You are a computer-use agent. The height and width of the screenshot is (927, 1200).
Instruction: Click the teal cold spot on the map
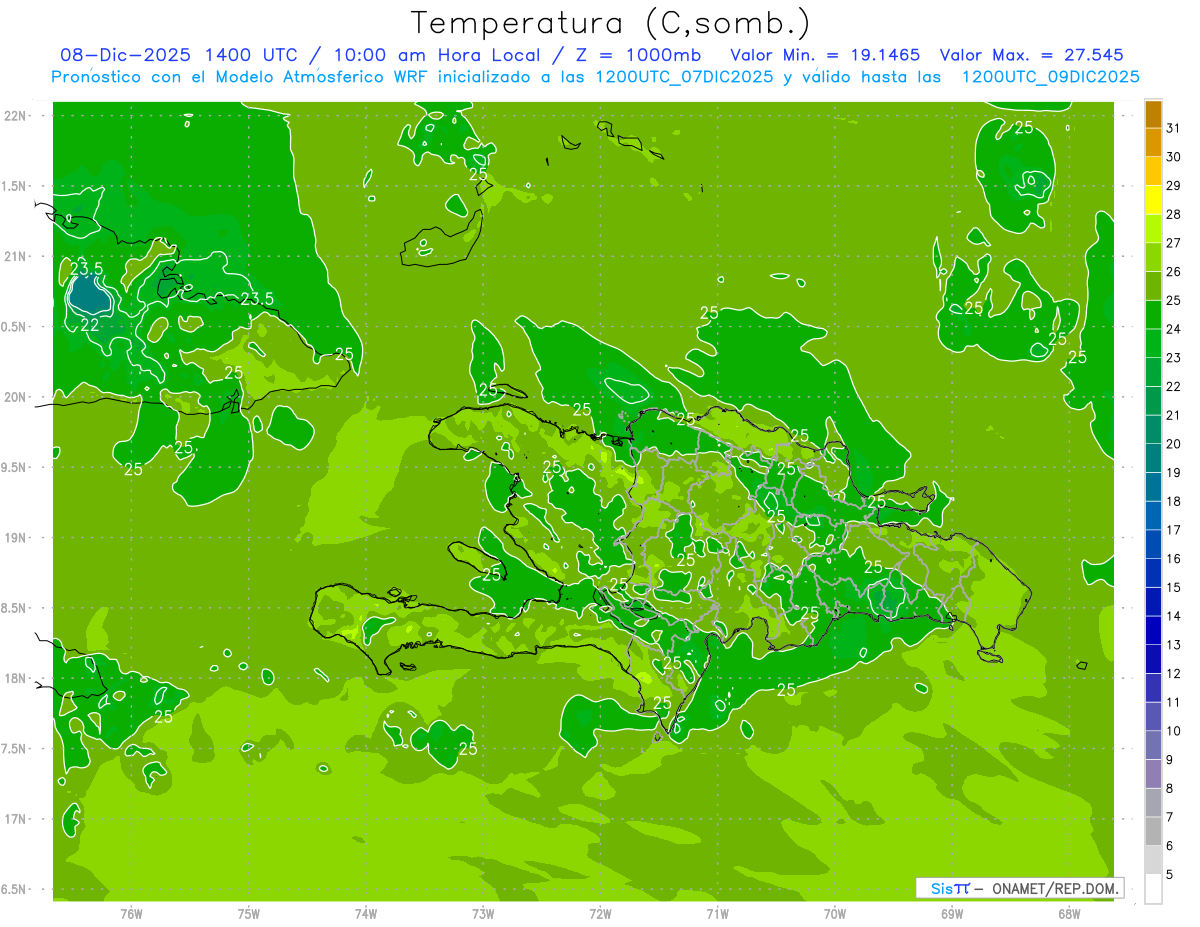[x=88, y=295]
